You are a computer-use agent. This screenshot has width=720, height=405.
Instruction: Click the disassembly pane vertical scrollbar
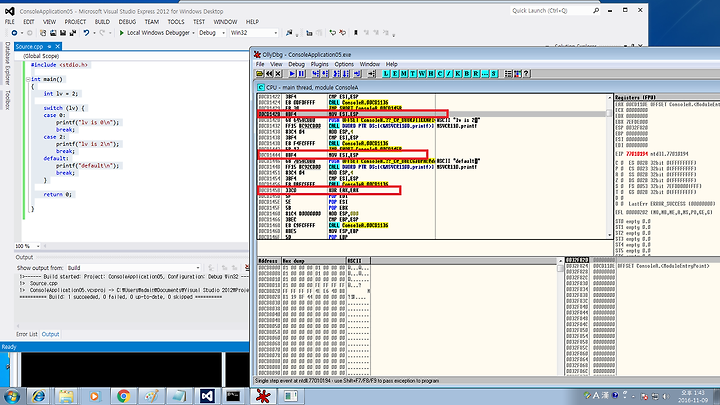(609, 166)
